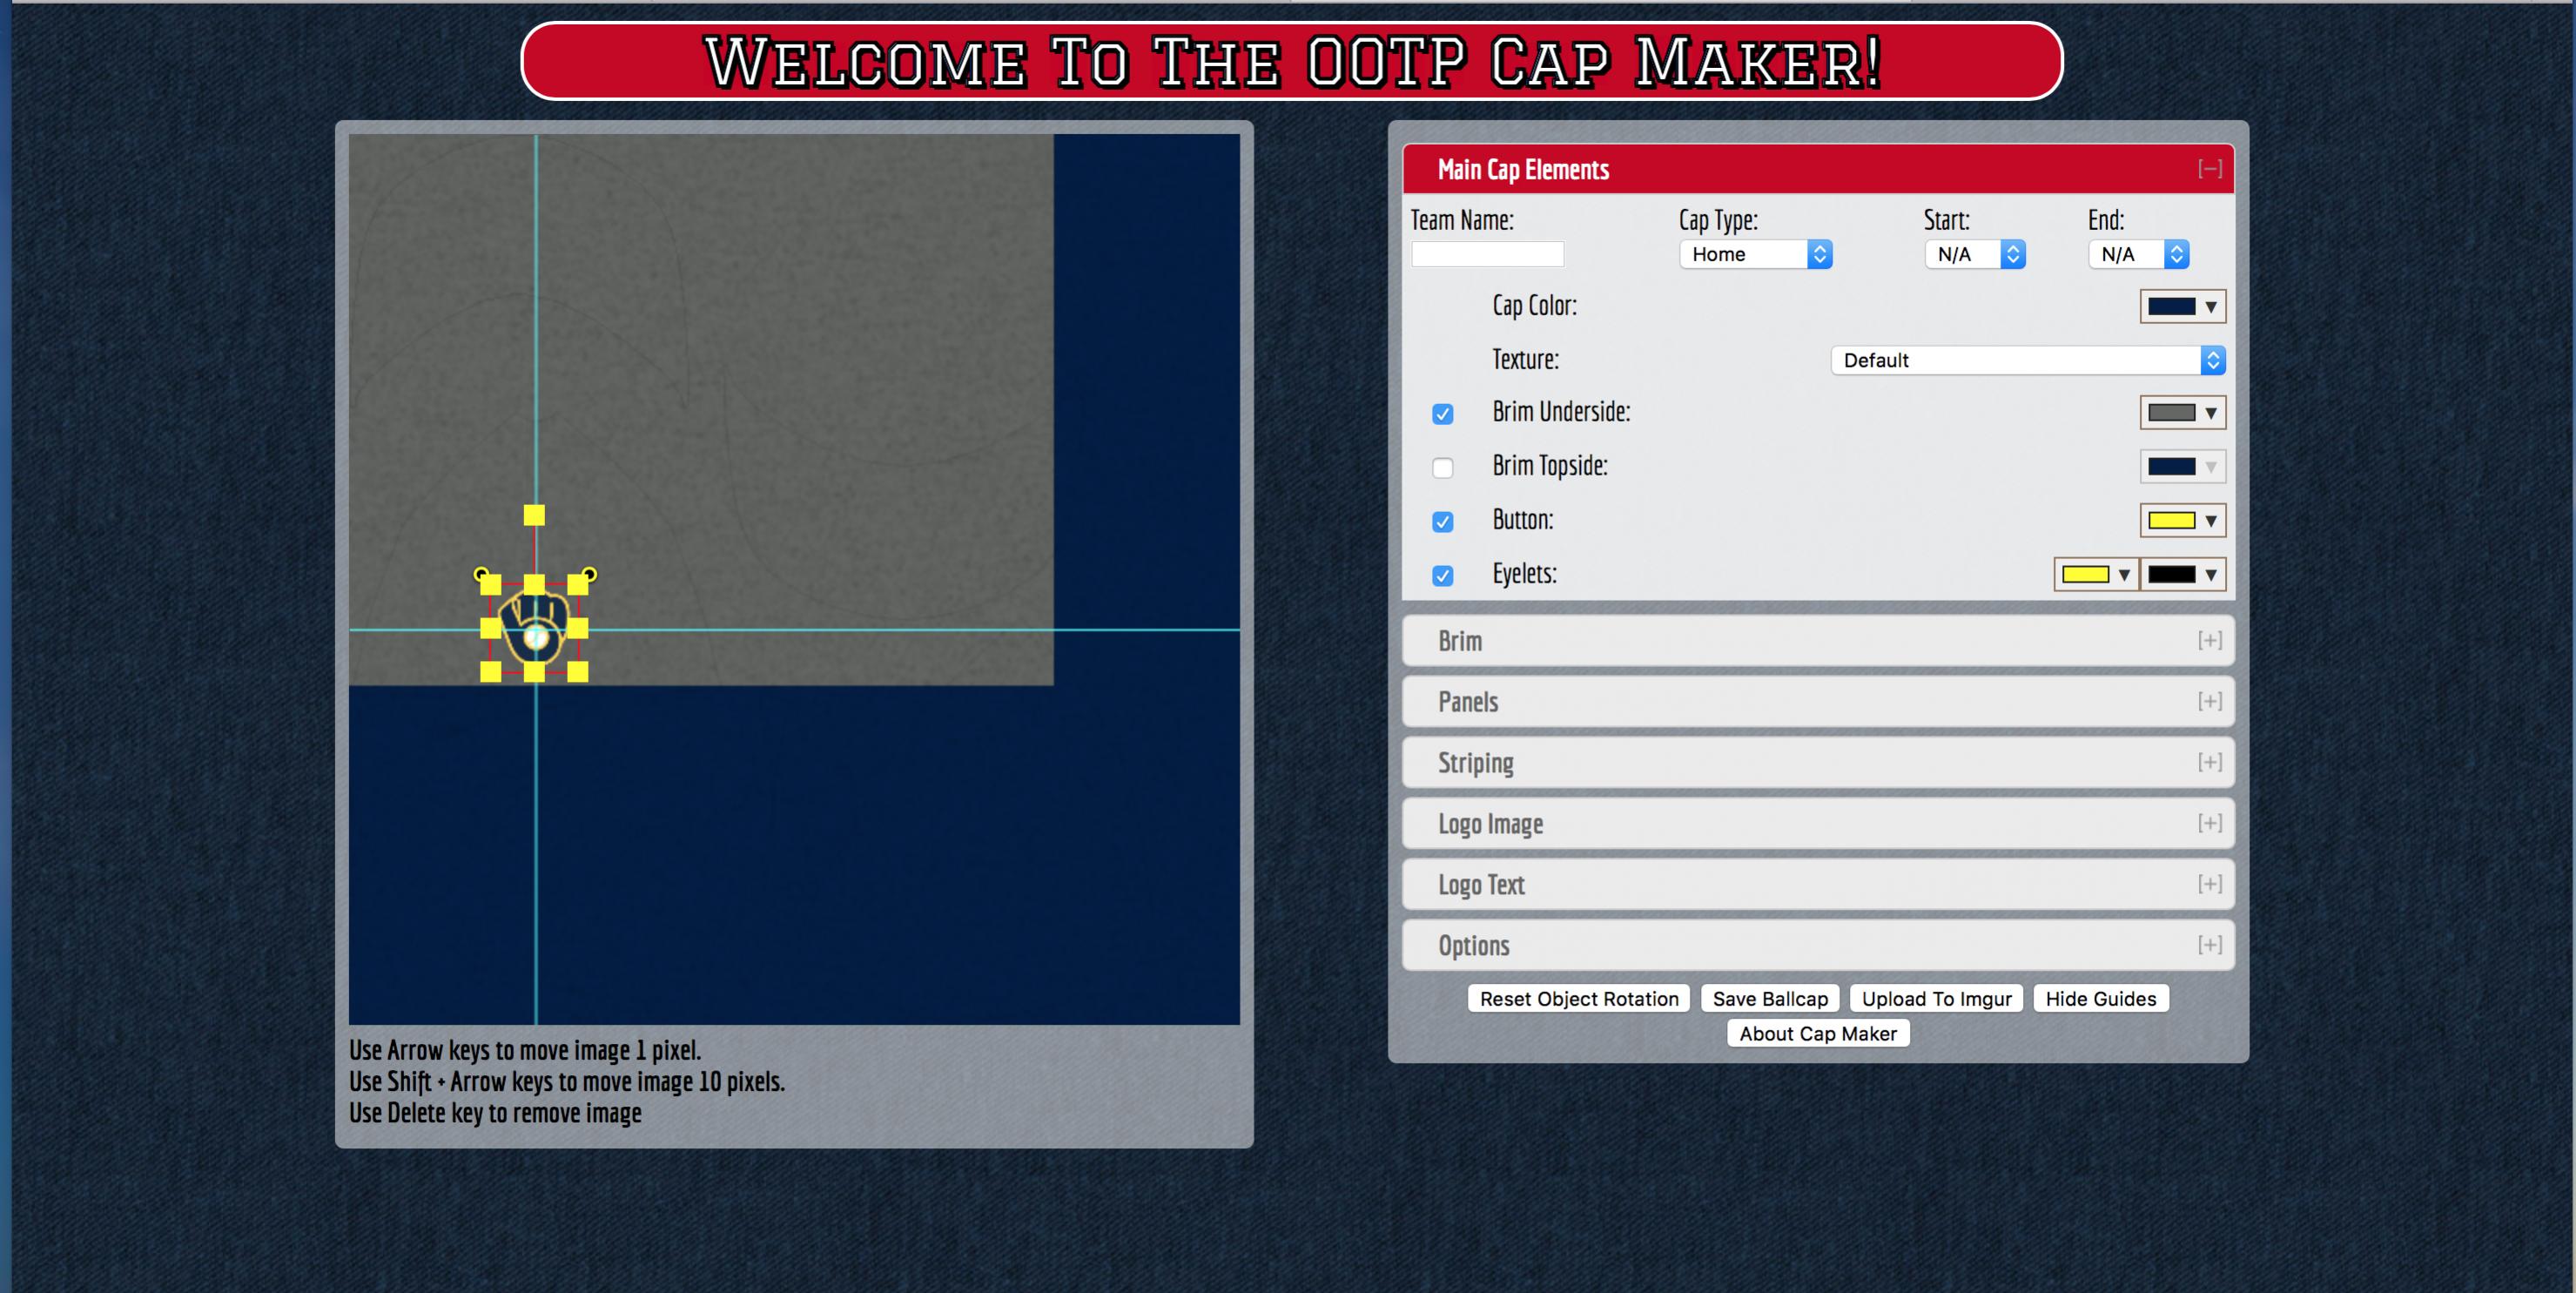
Task: Click the glove logo image on the canvas
Action: coord(535,627)
